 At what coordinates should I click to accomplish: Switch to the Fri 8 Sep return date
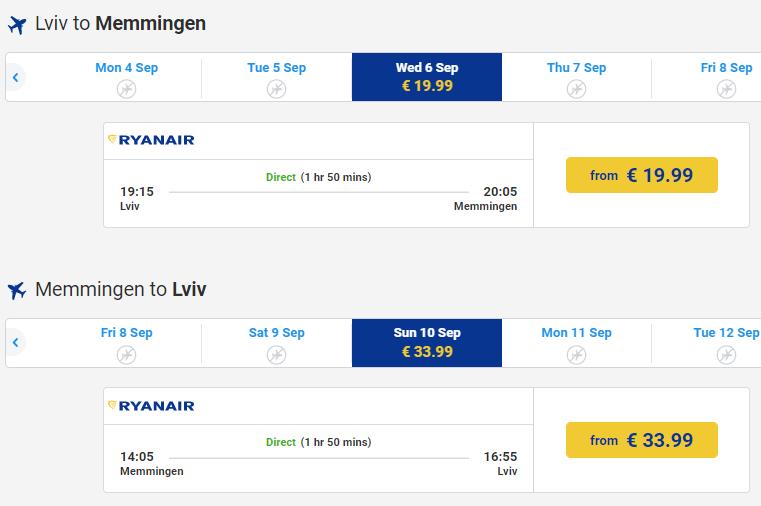(126, 343)
